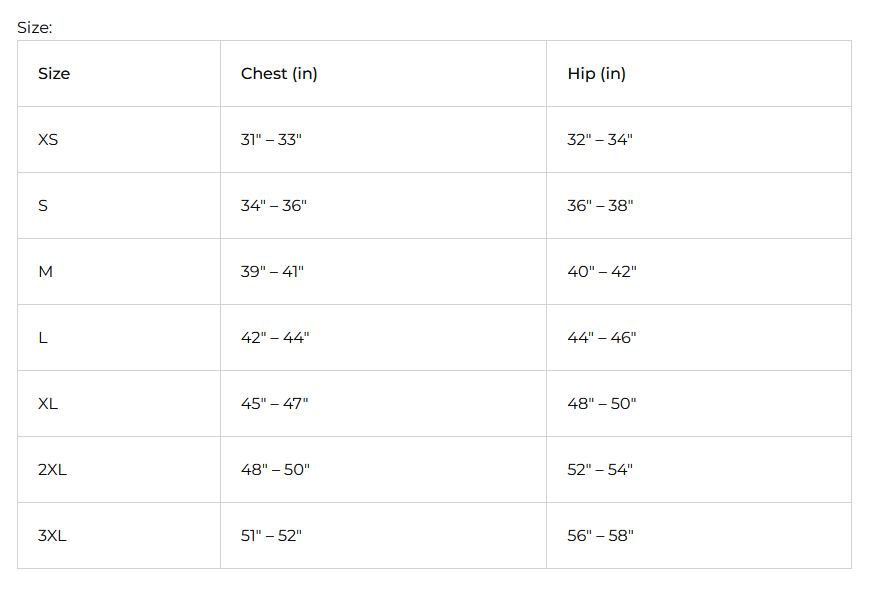The width and height of the screenshot is (876, 593).
Task: Click the XL hip measurement 48" – 50"
Action: [602, 404]
